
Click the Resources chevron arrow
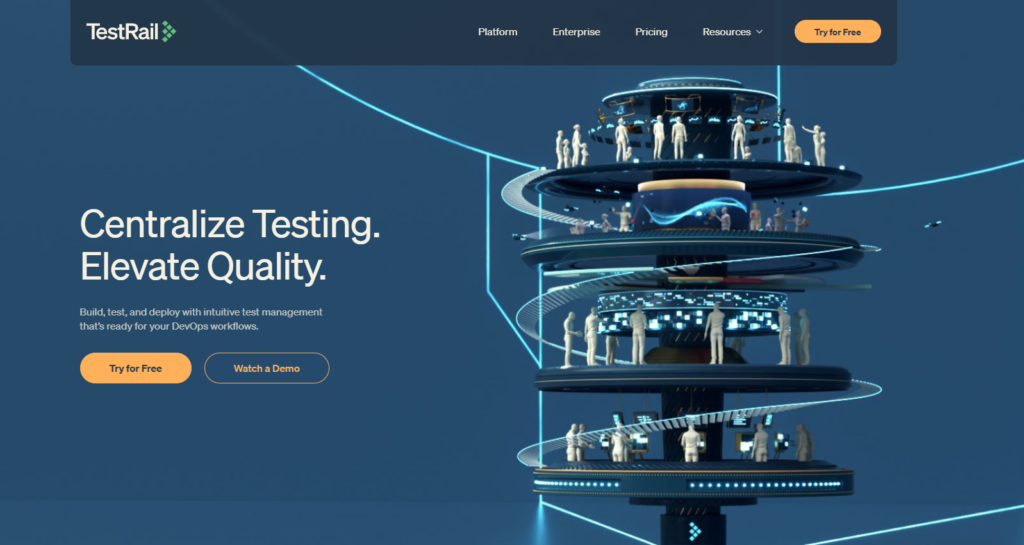(759, 32)
